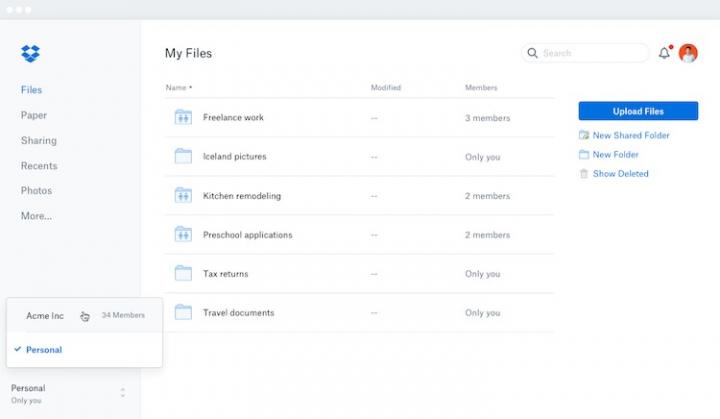Click the Preschool applications folder icon
The image size is (720, 419).
183,234
